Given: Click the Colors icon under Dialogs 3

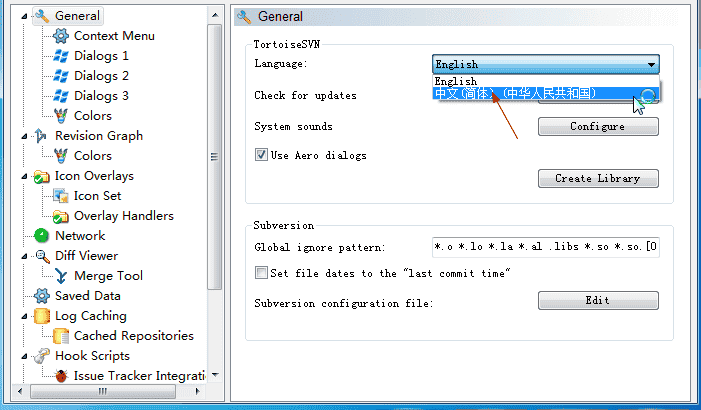Looking at the screenshot, I should 61,116.
